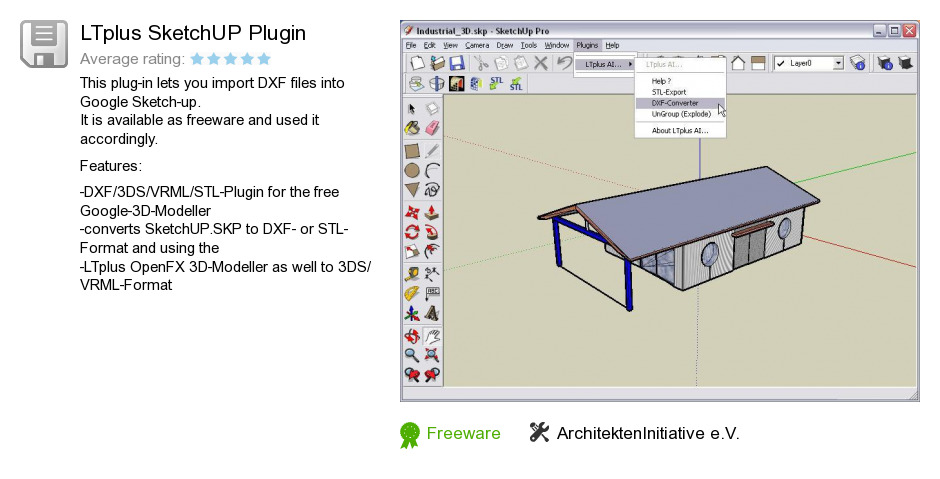Open the Tools menu
This screenshot has width=940, height=479.
pyautogui.click(x=529, y=45)
